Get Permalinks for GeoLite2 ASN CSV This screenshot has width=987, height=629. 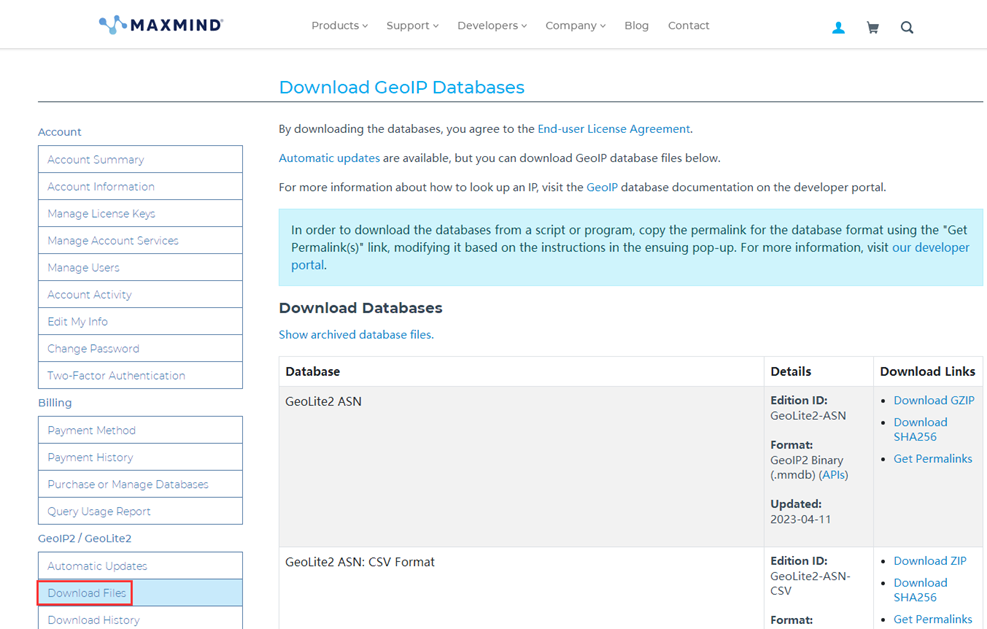[x=933, y=620]
